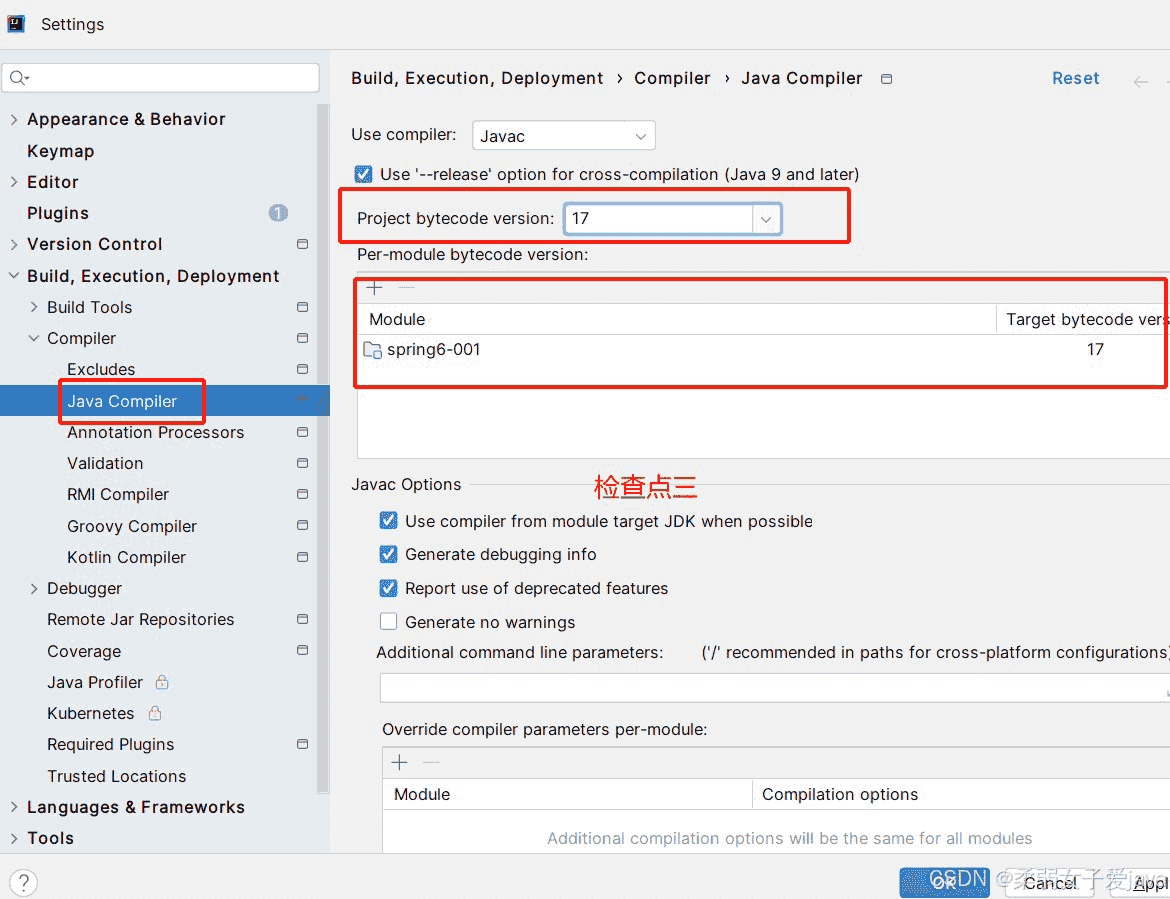Click project-level icon beside Kotlin Compiler
This screenshot has height=899, width=1170.
coord(302,557)
